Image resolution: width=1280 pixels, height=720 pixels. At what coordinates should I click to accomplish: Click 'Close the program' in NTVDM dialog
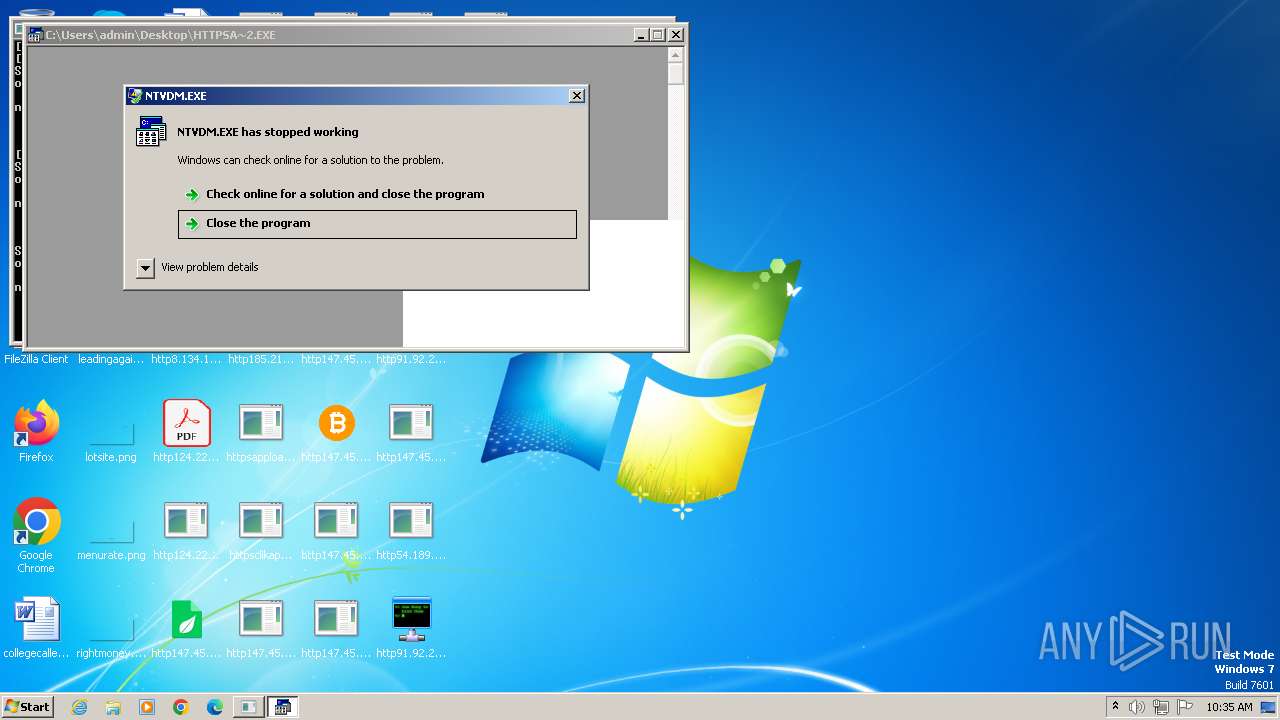pyautogui.click(x=377, y=224)
